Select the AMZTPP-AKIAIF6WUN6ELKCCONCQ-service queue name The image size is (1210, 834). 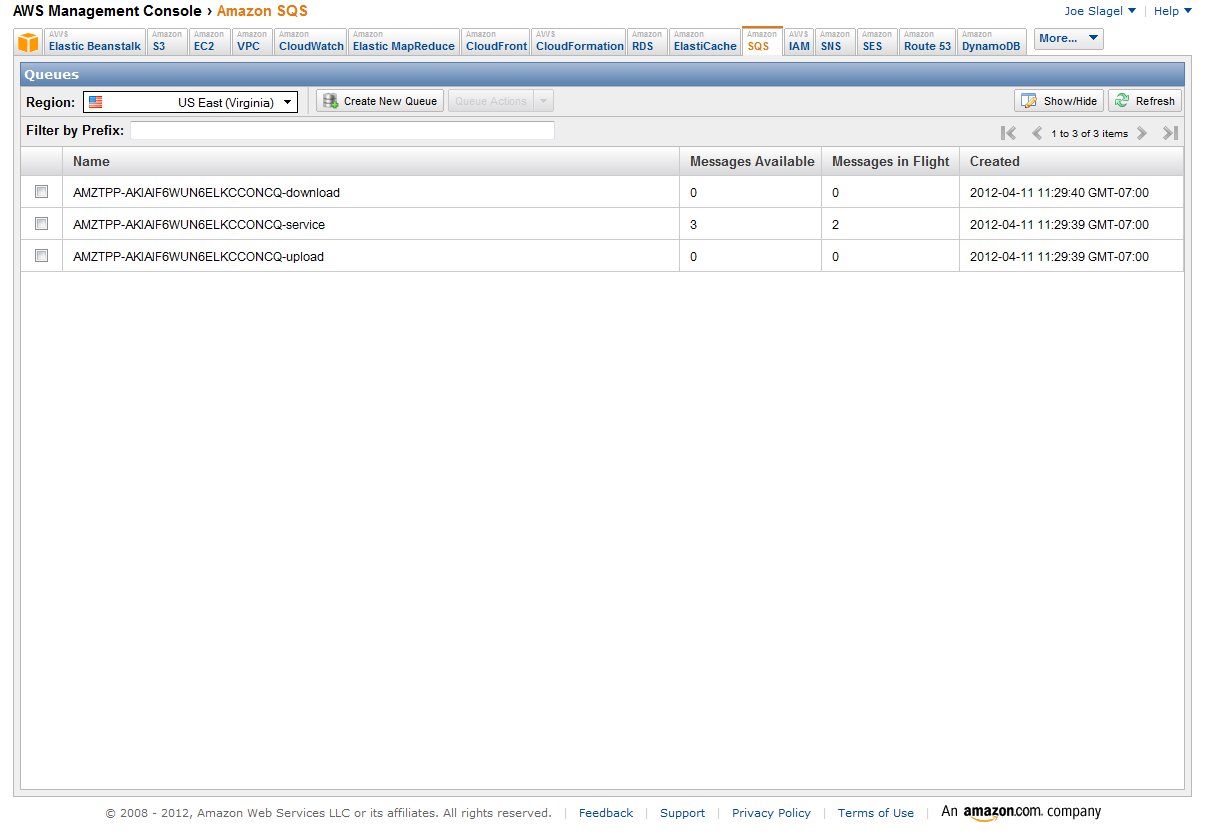(199, 224)
